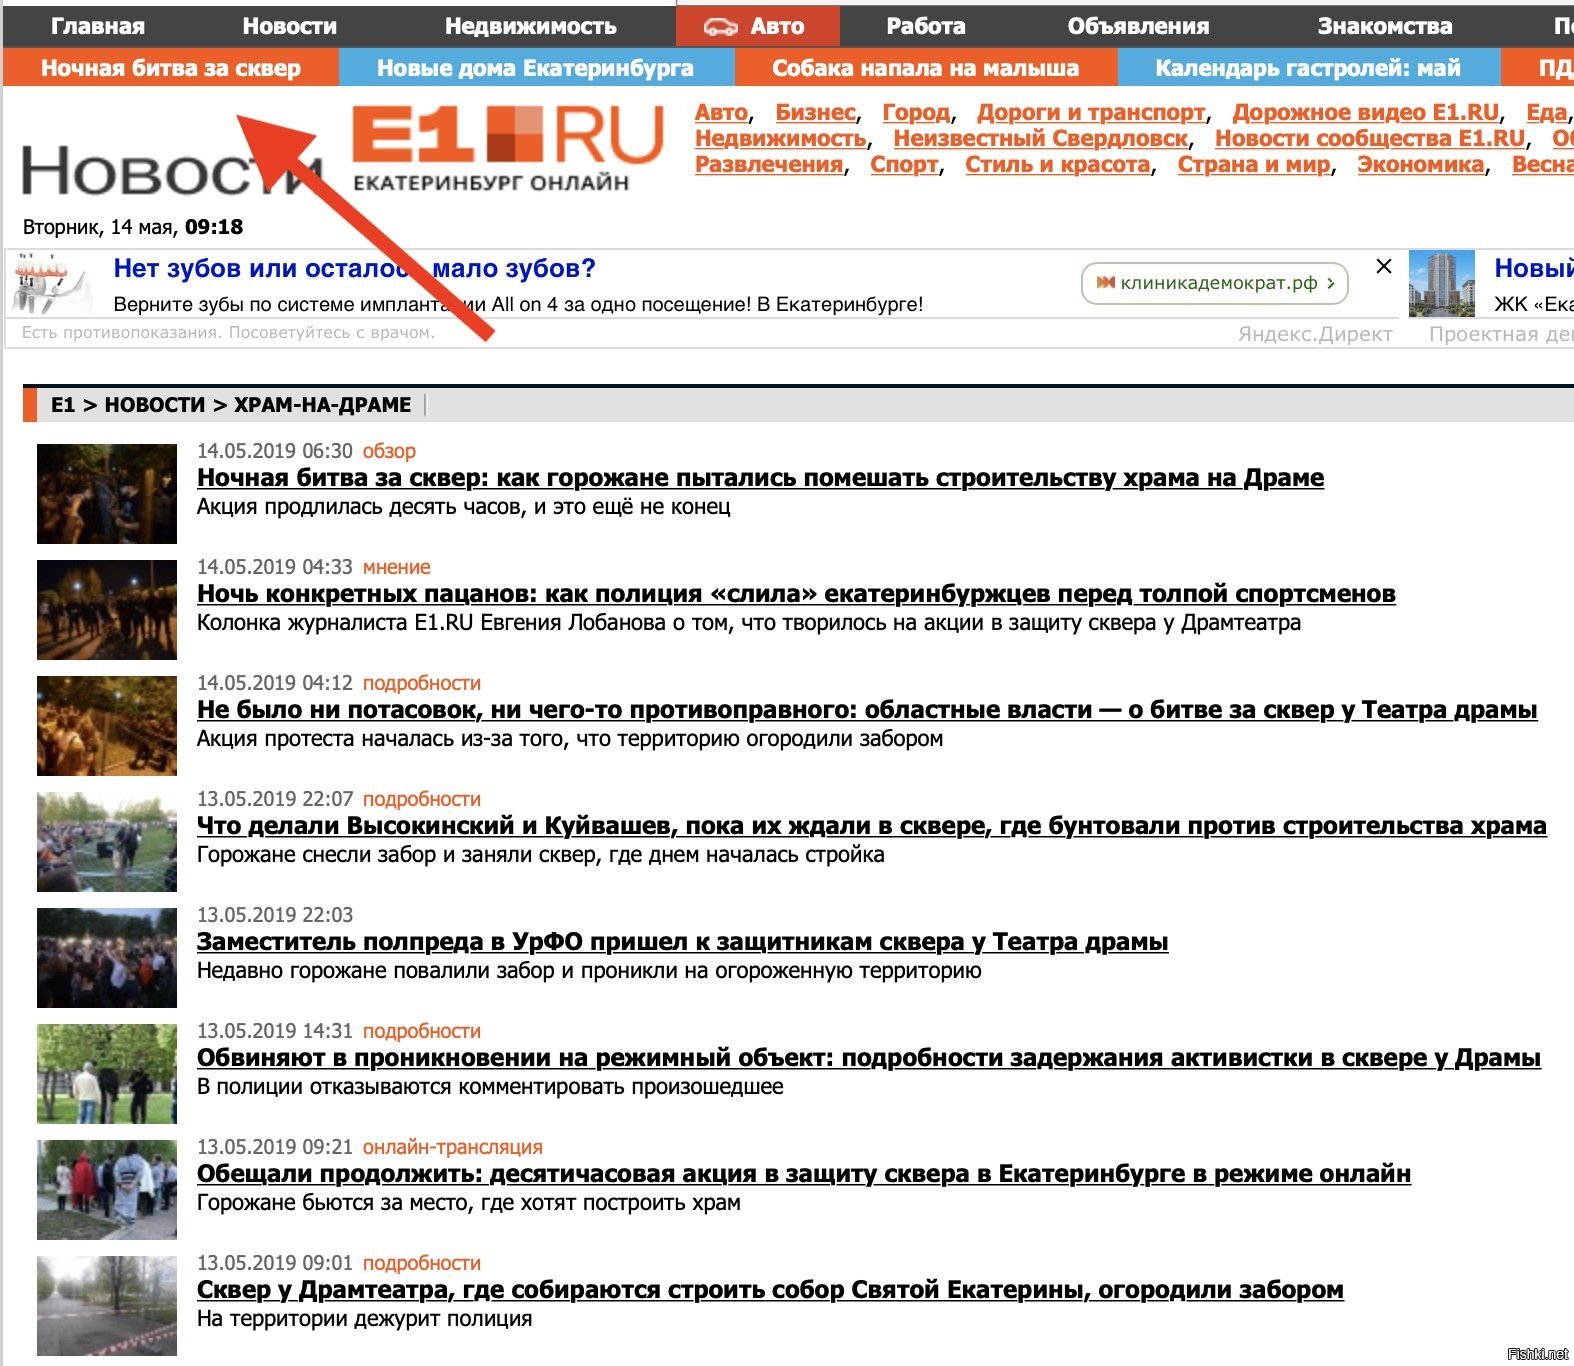The height and width of the screenshot is (1366, 1574).
Task: Open the Неизвестный Свердловск category link
Action: click(1040, 138)
